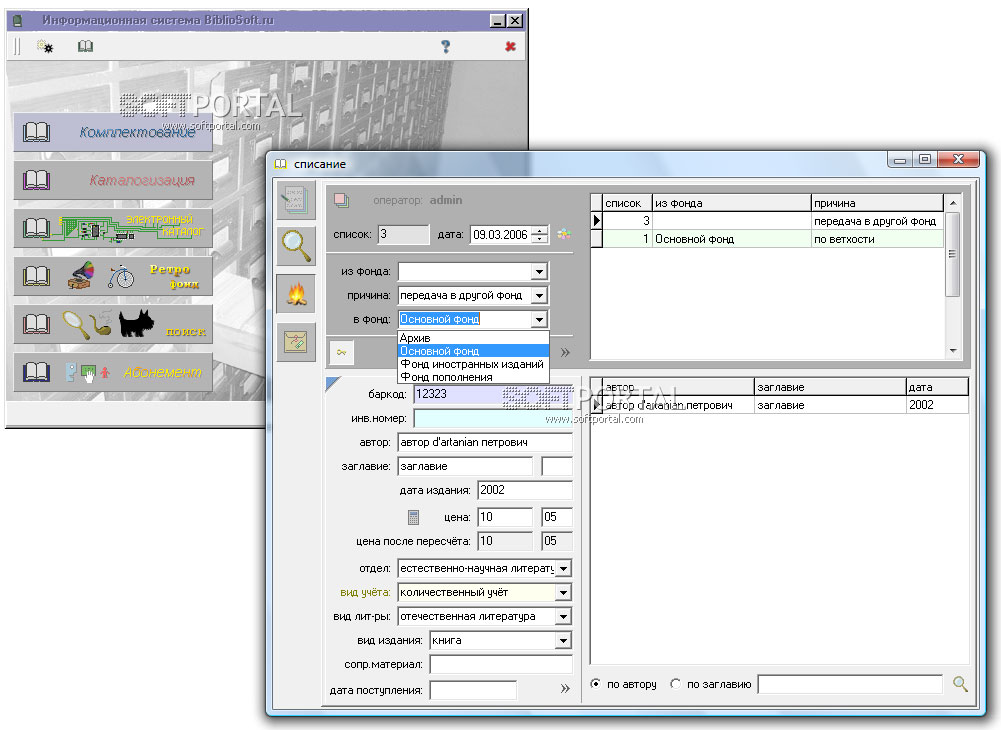The height and width of the screenshot is (730, 1001).
Task: Select the 'по автору' radio button
Action: (596, 683)
